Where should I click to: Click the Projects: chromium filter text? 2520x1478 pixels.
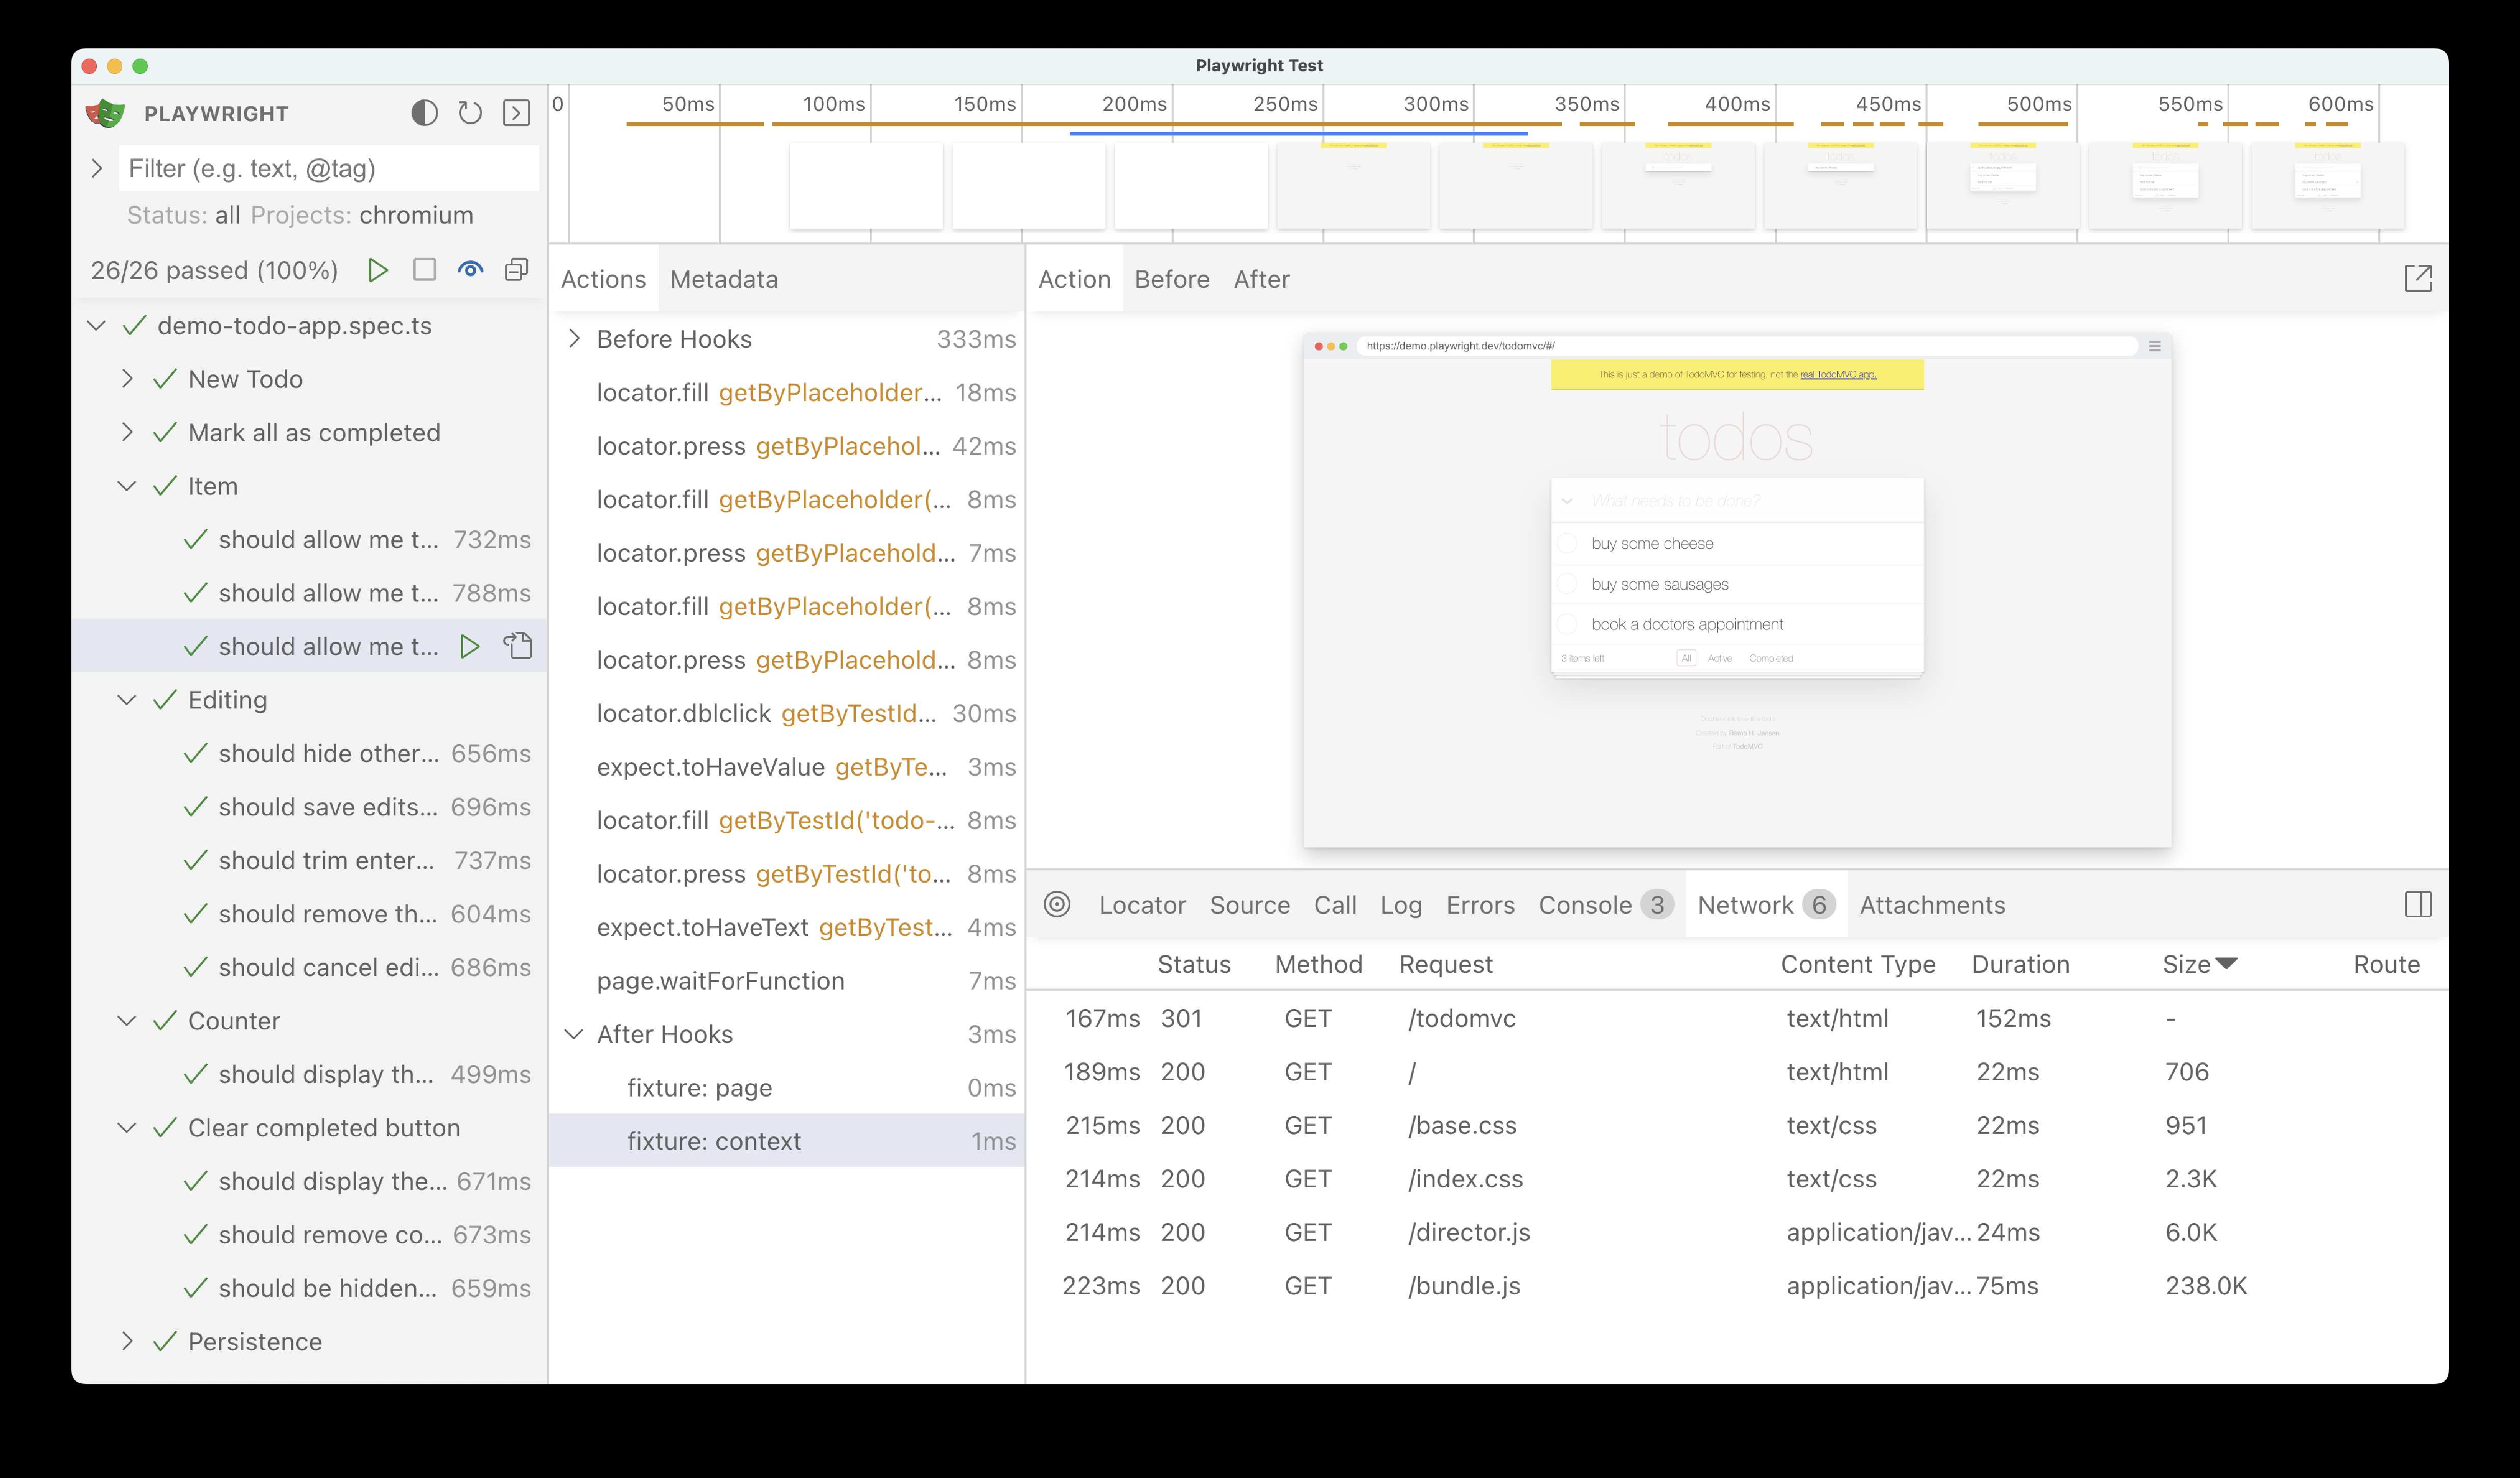click(362, 215)
